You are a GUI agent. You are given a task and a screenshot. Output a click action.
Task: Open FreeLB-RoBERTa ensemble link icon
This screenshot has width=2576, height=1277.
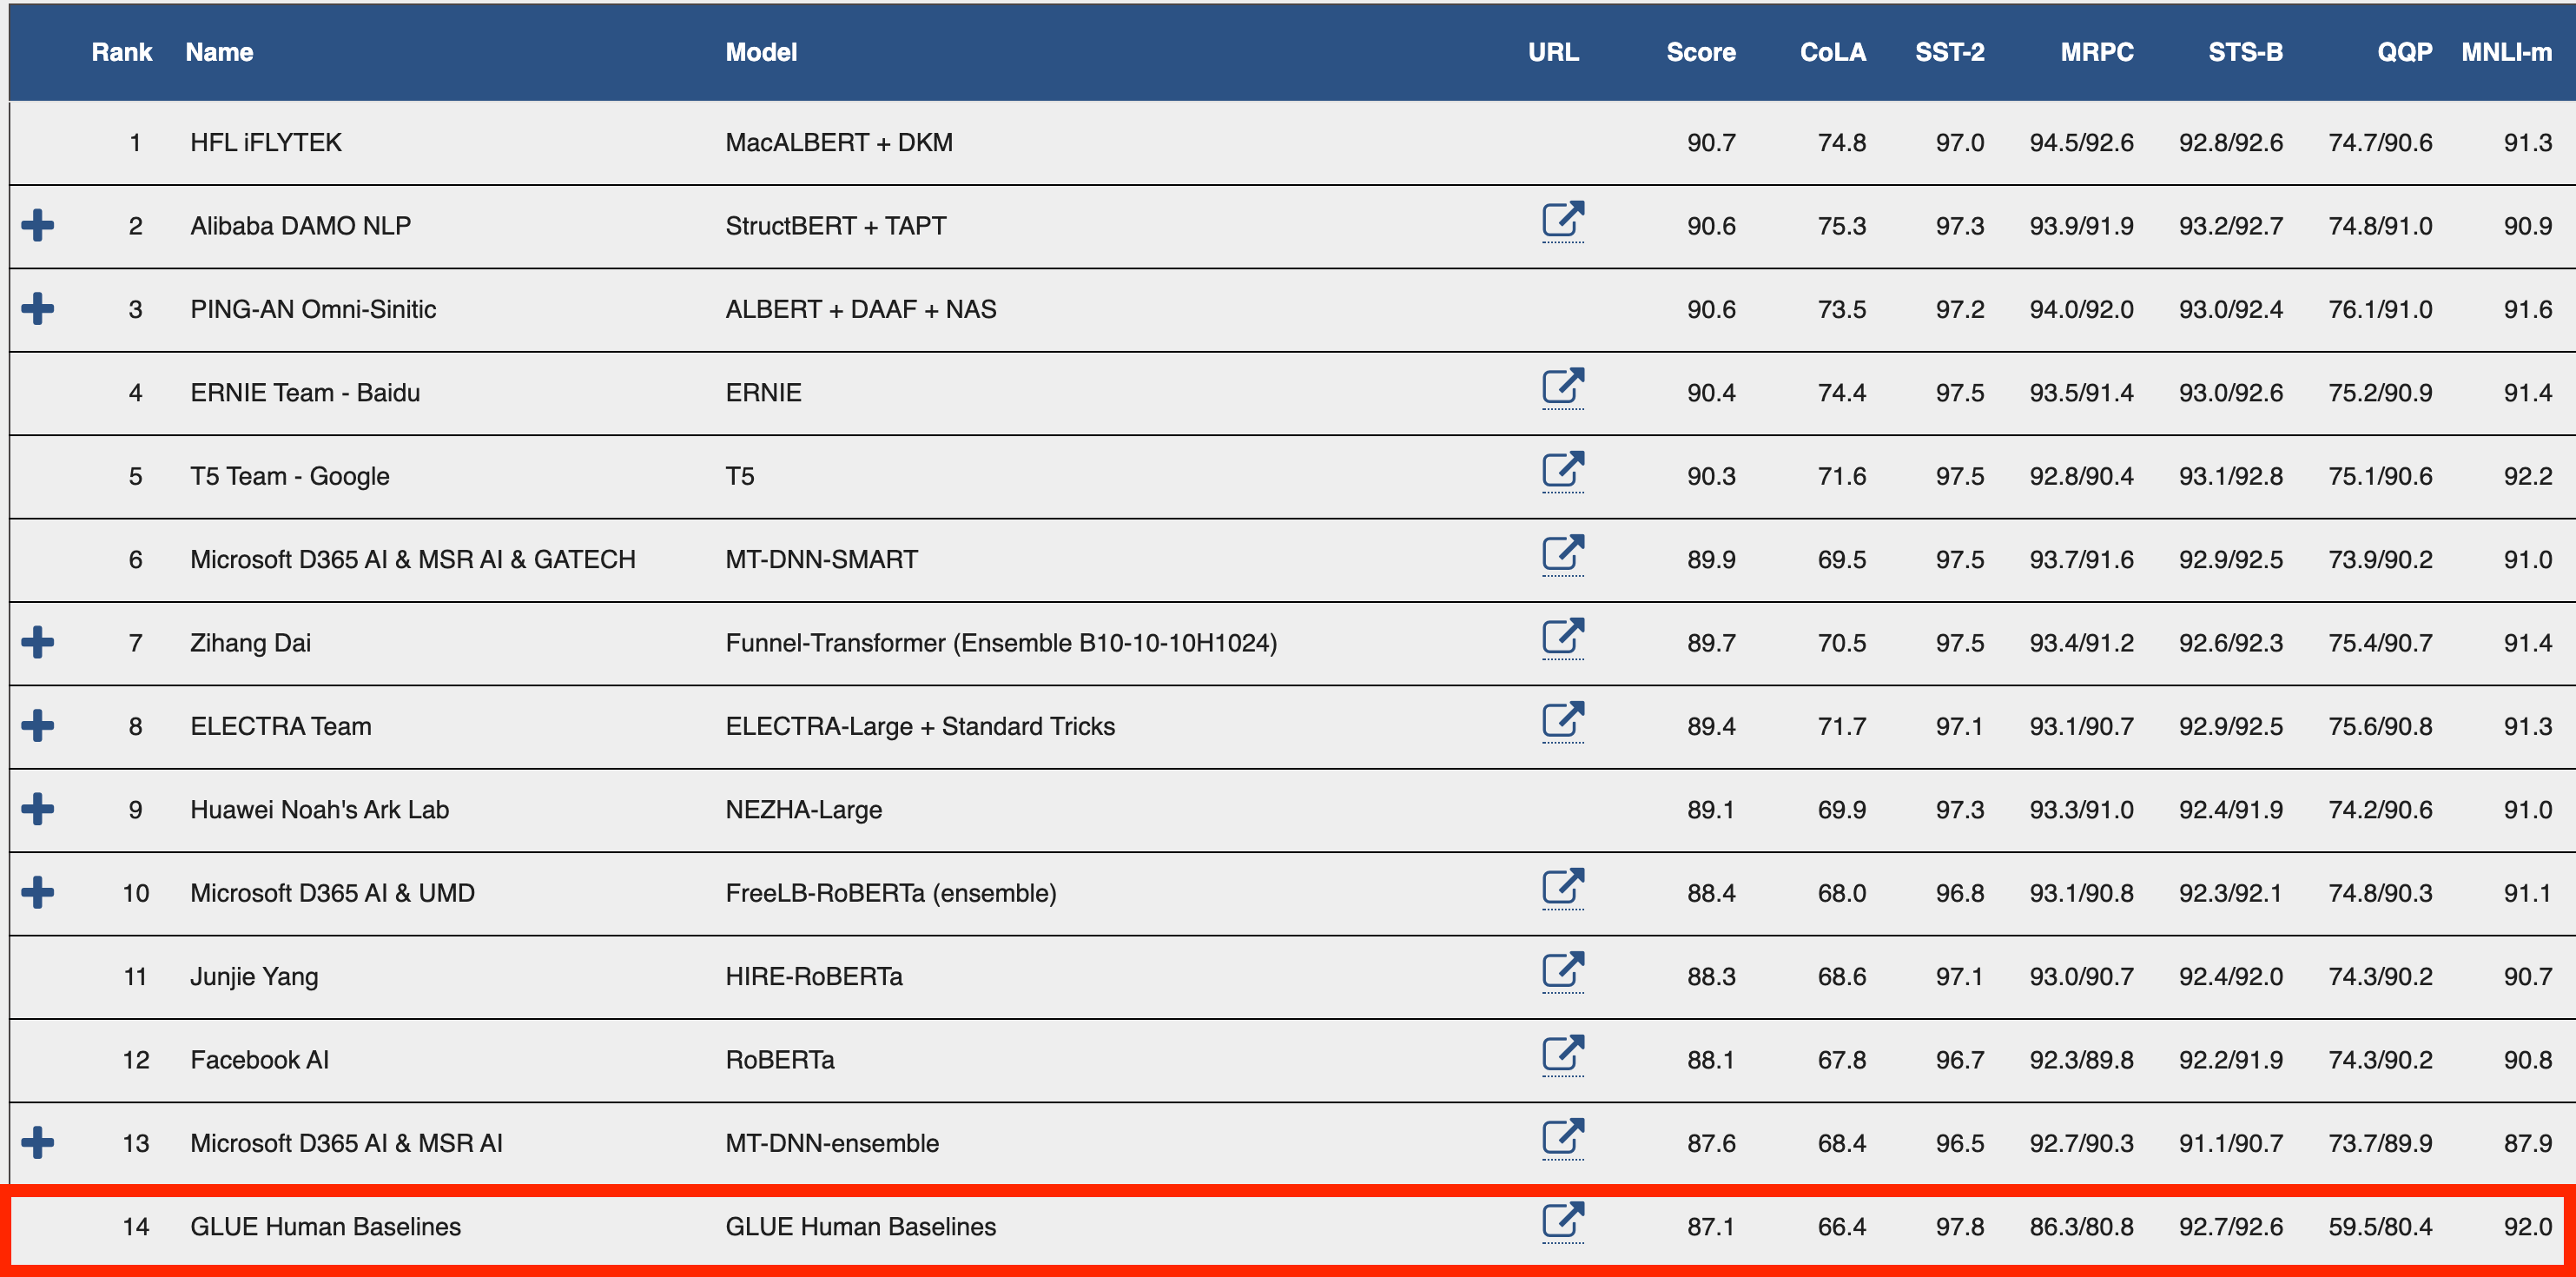click(x=1562, y=887)
